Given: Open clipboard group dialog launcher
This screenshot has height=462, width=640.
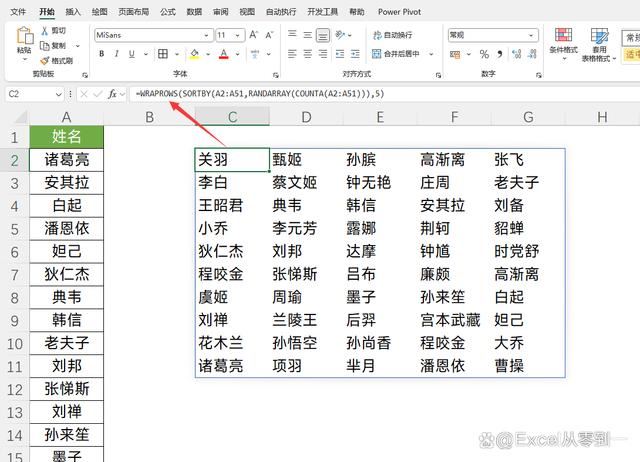Looking at the screenshot, I should [84, 75].
